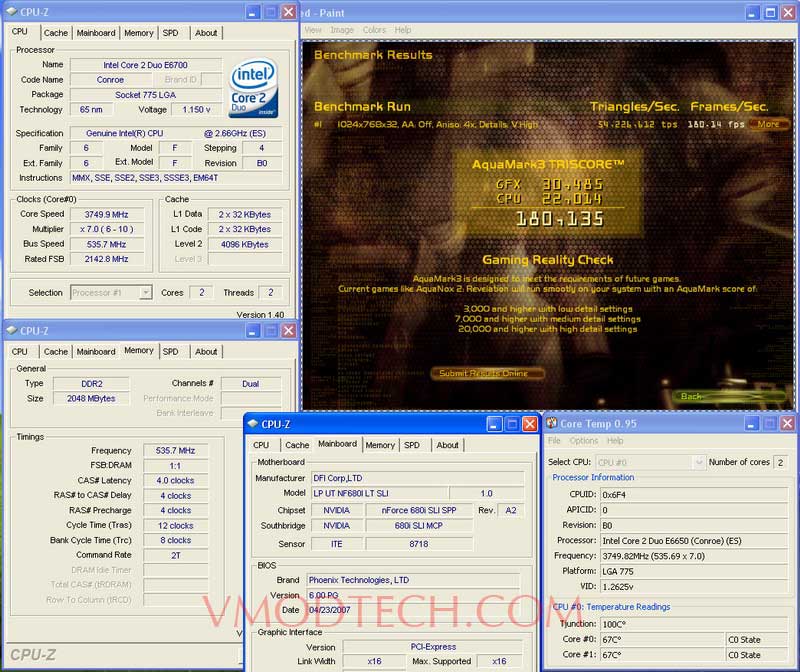Screen dimensions: 800x672
Task: Click the Multiplier value x 7.0
Action: coord(107,229)
